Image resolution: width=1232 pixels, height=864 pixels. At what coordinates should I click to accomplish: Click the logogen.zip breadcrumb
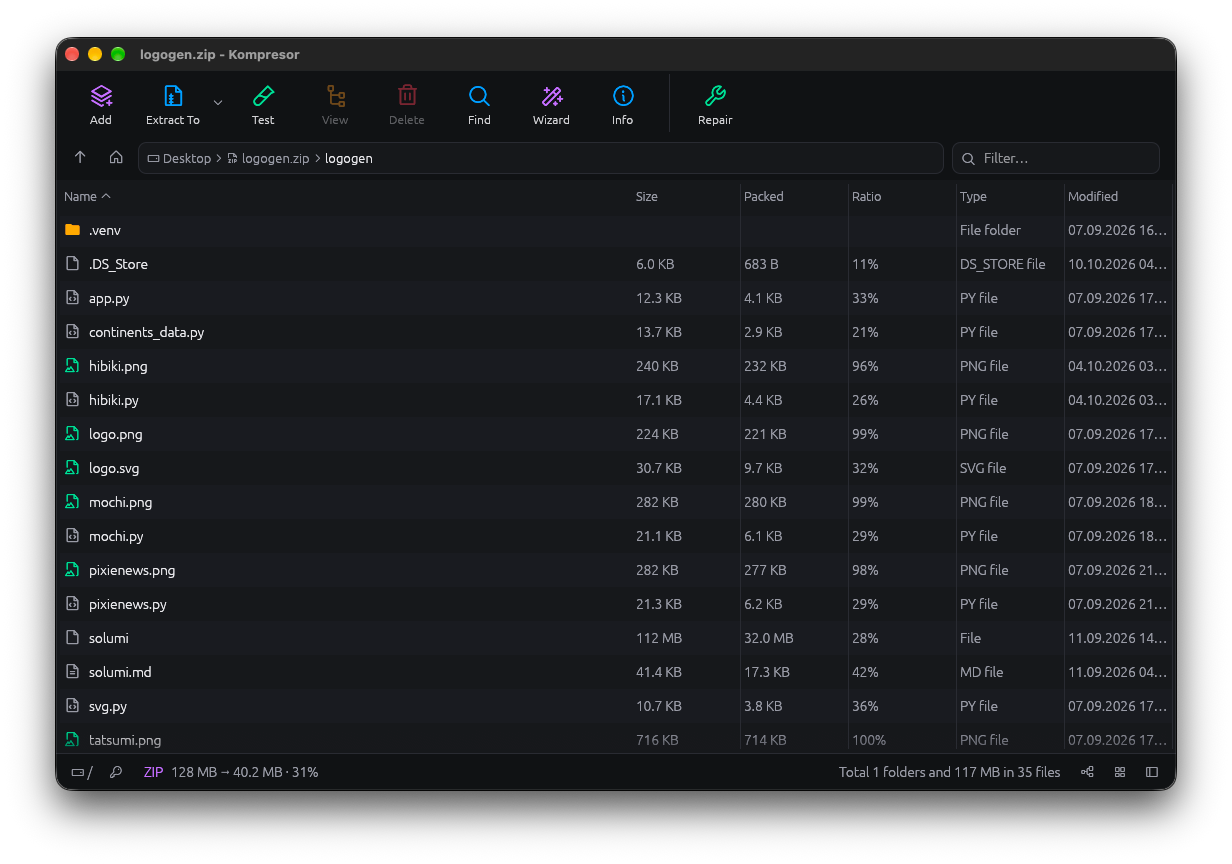click(268, 158)
